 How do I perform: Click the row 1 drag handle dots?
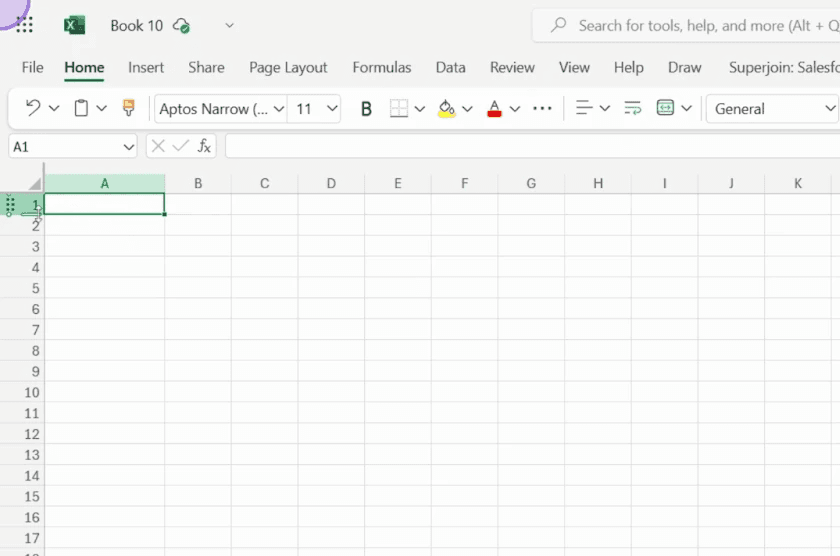pyautogui.click(x=10, y=205)
